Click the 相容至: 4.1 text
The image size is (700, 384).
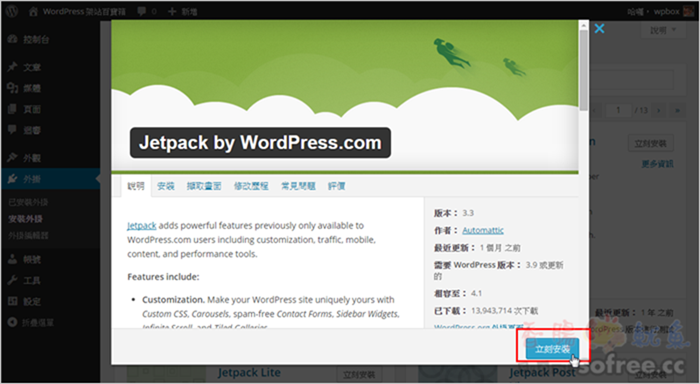pyautogui.click(x=458, y=293)
